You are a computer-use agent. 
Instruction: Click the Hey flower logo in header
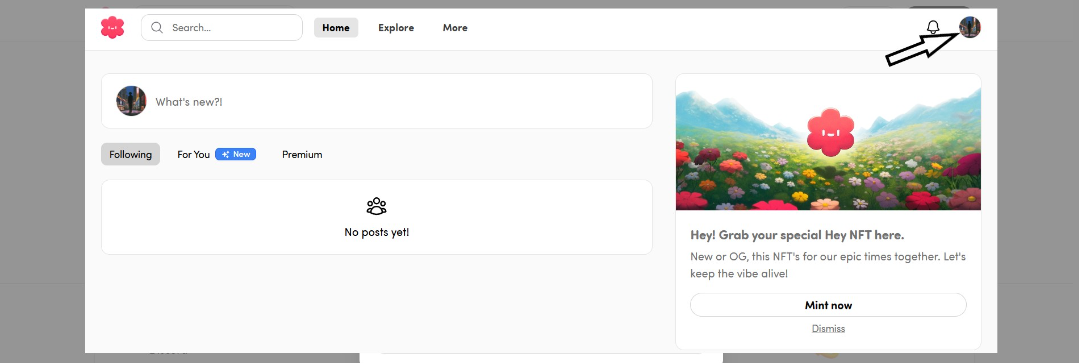[112, 28]
